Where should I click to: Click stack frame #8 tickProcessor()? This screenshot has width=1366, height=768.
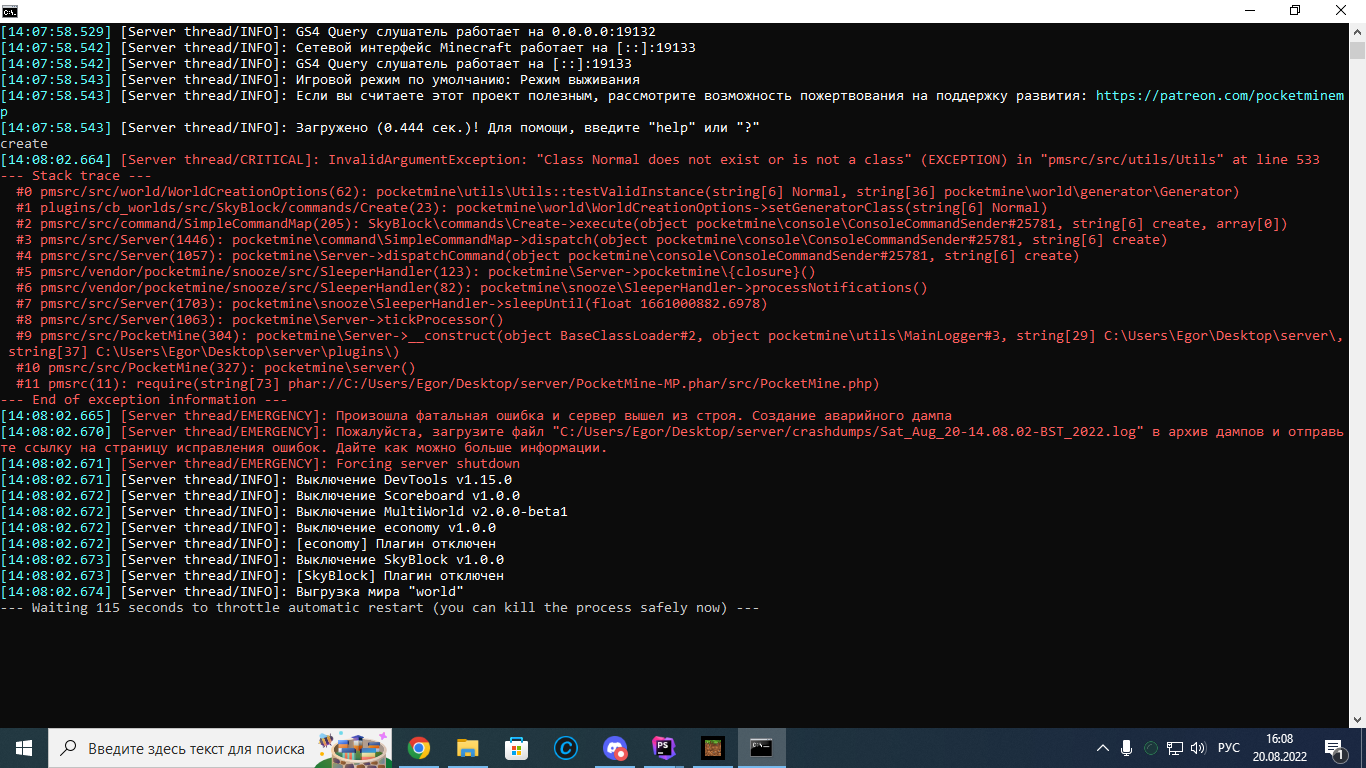(259, 320)
